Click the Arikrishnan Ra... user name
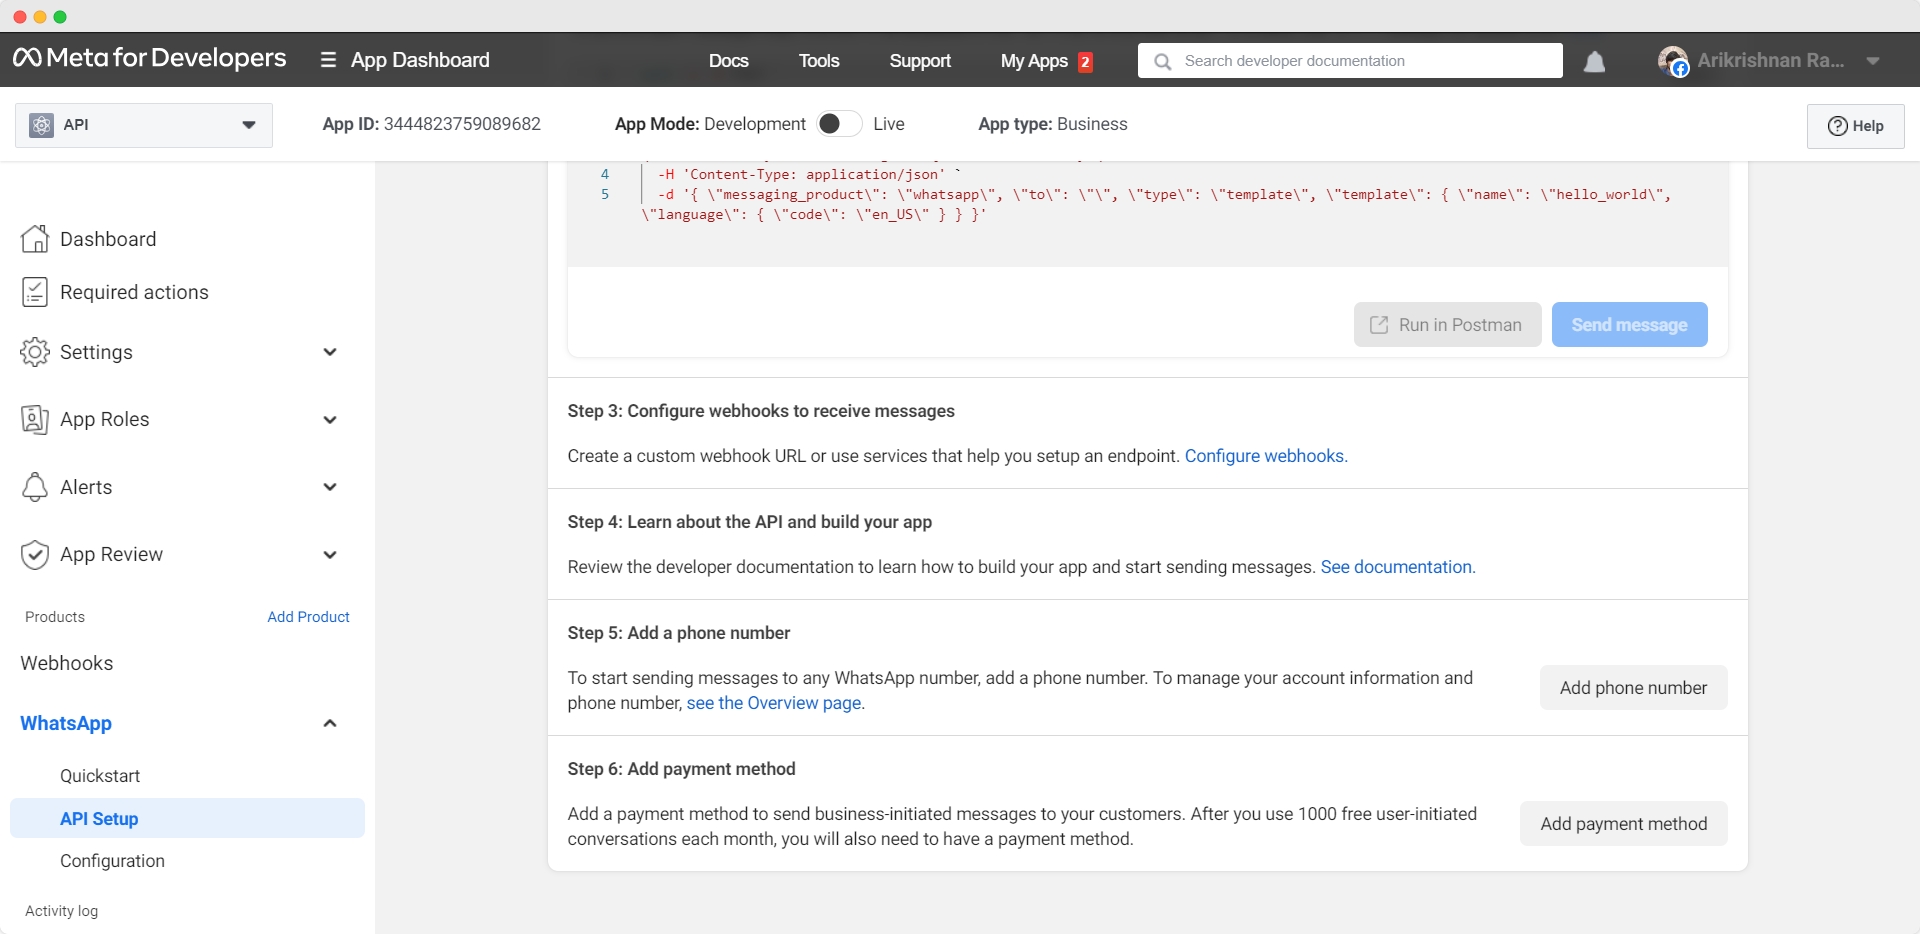The height and width of the screenshot is (934, 1920). [x=1771, y=61]
